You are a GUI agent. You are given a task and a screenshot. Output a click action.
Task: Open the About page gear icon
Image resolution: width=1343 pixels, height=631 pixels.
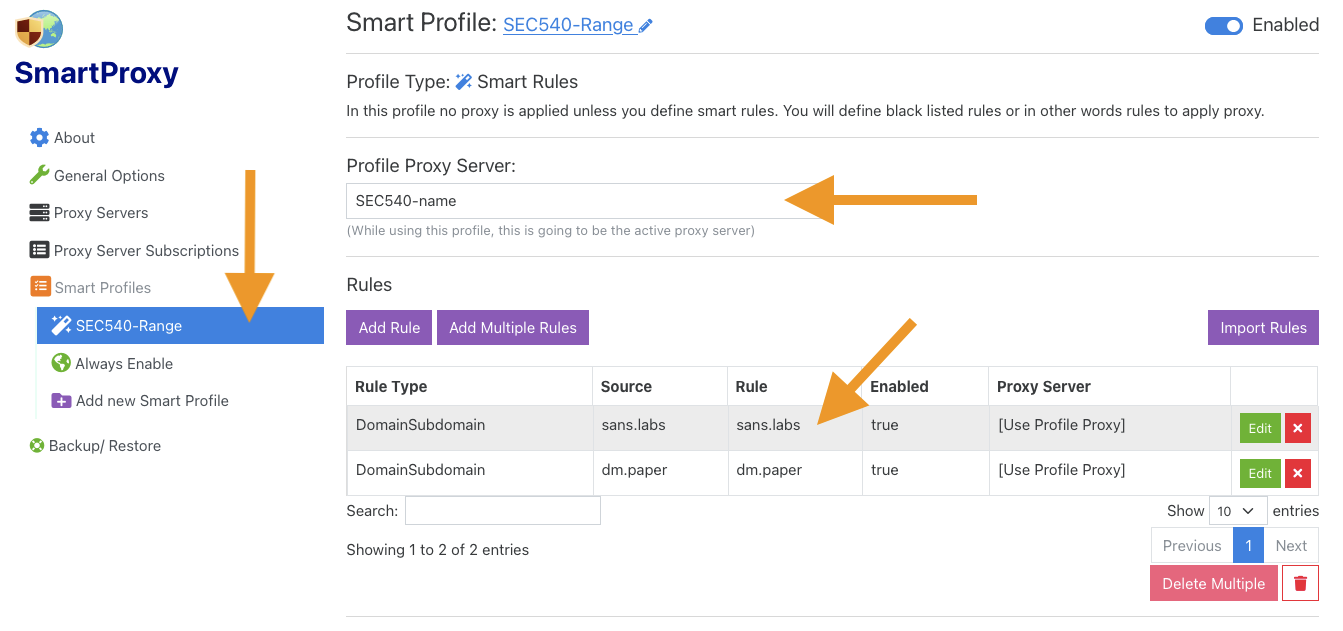(39, 138)
